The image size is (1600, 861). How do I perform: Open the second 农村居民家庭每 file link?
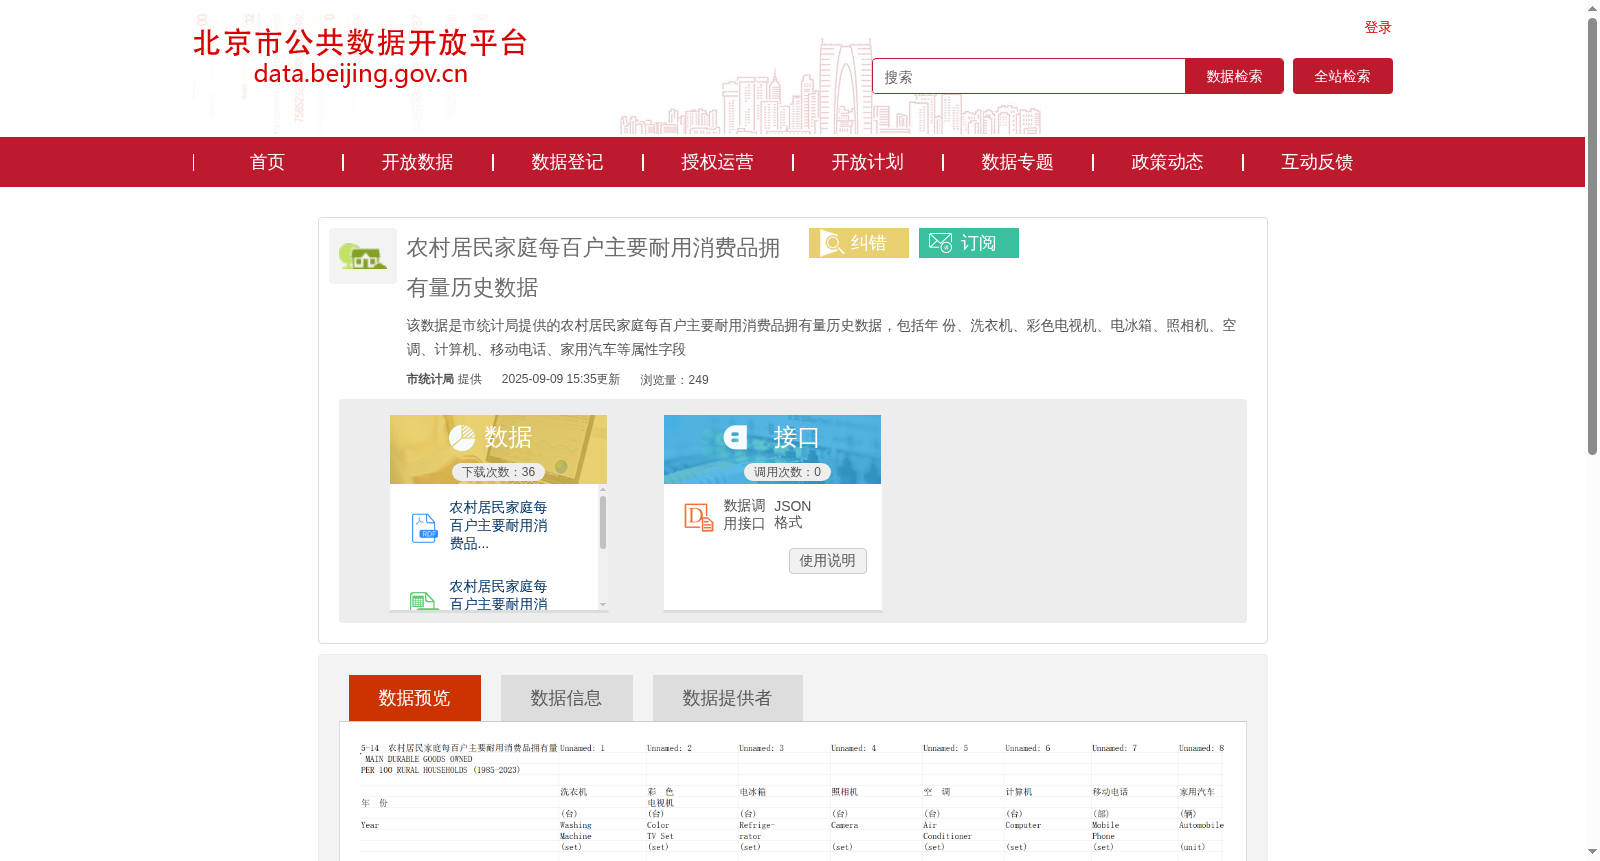point(498,595)
